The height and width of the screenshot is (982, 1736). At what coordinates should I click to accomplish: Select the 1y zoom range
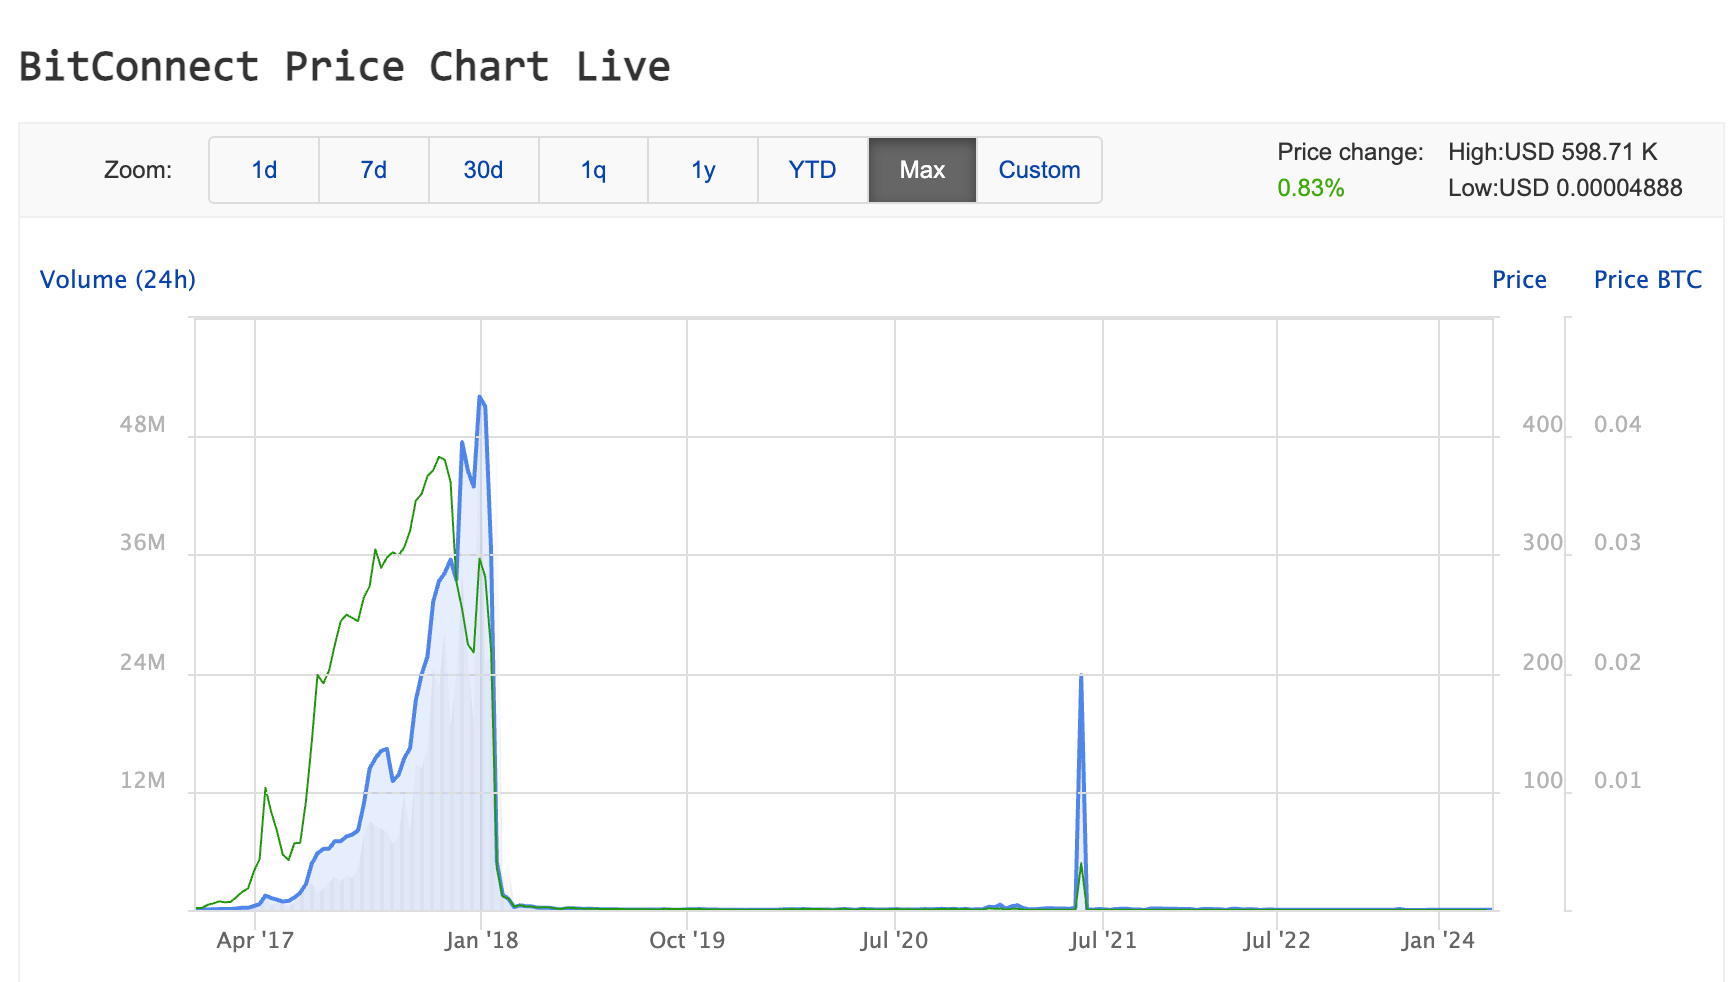click(x=703, y=170)
